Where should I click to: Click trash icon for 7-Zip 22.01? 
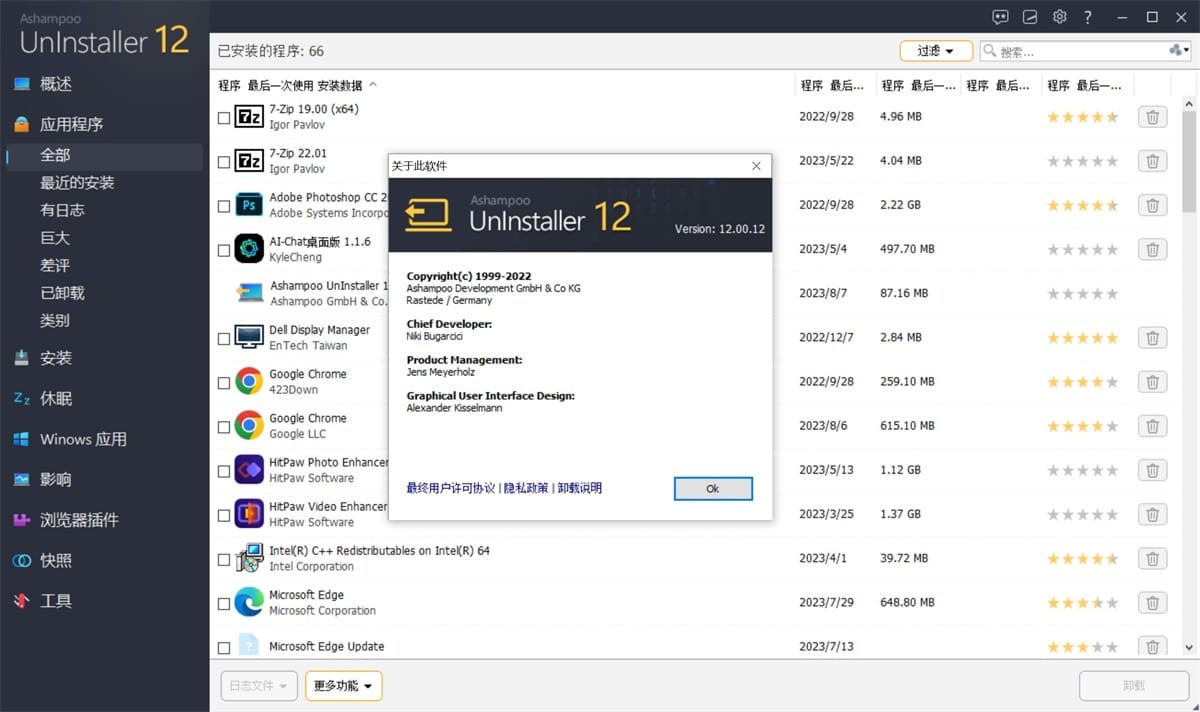pos(1152,161)
